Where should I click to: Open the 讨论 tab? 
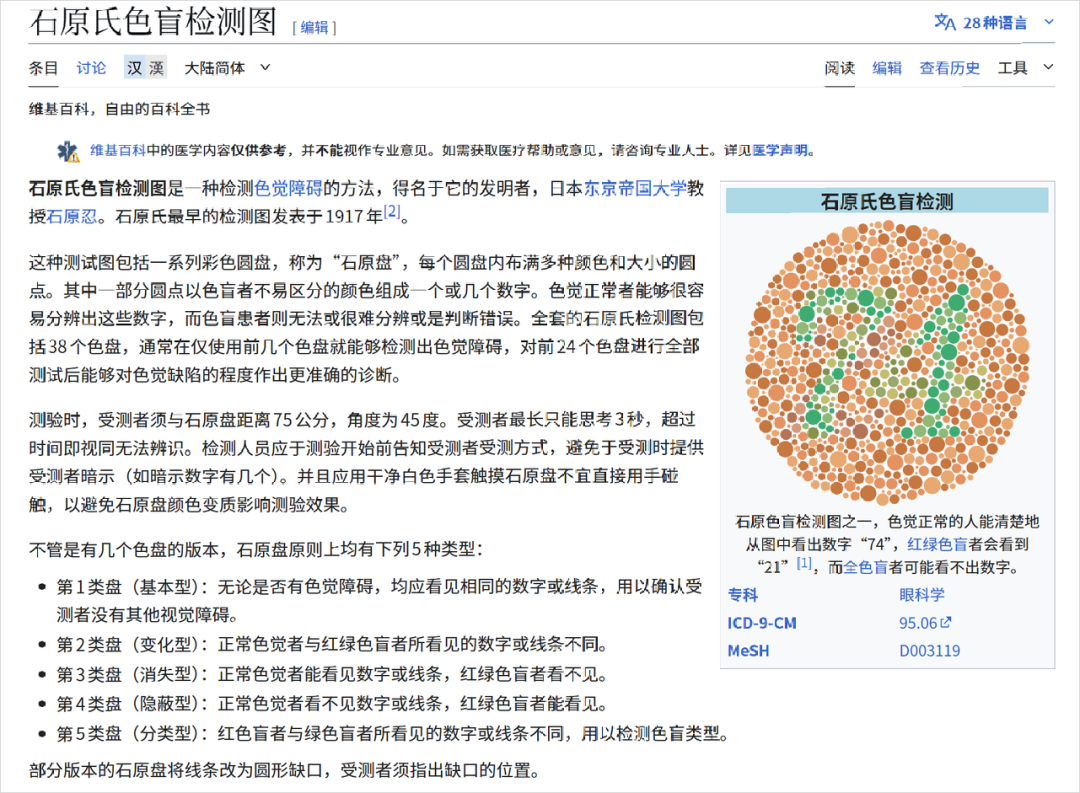(x=91, y=68)
